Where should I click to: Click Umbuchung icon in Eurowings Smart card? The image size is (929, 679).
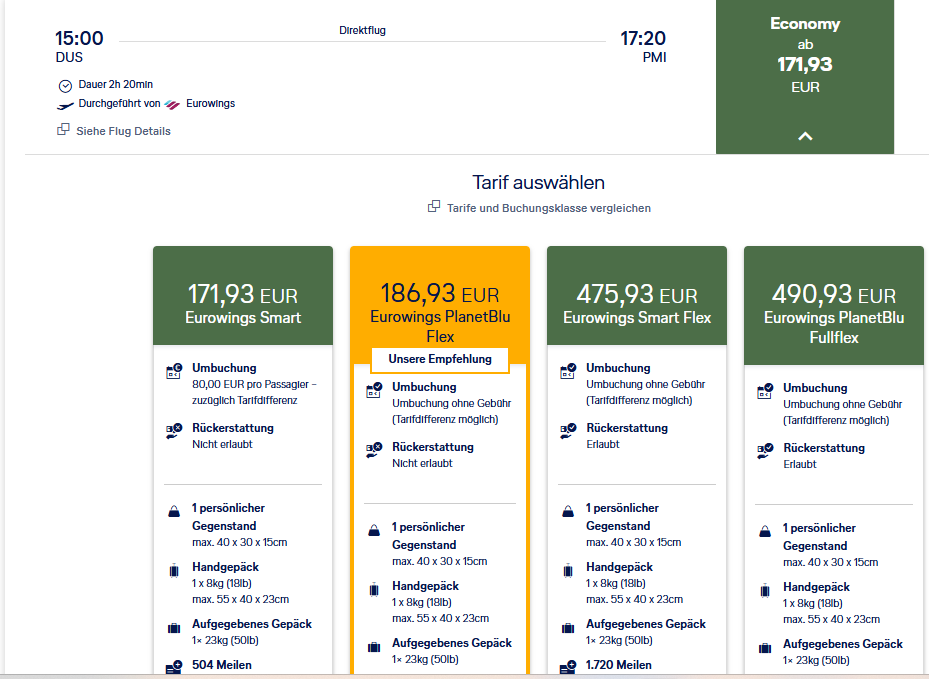174,371
